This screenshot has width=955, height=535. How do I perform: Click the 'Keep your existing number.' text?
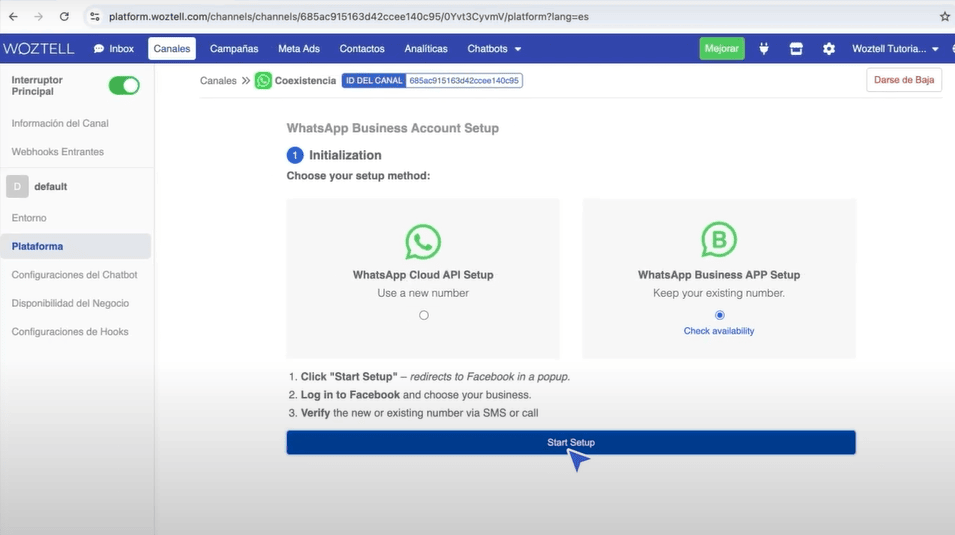(x=719, y=293)
